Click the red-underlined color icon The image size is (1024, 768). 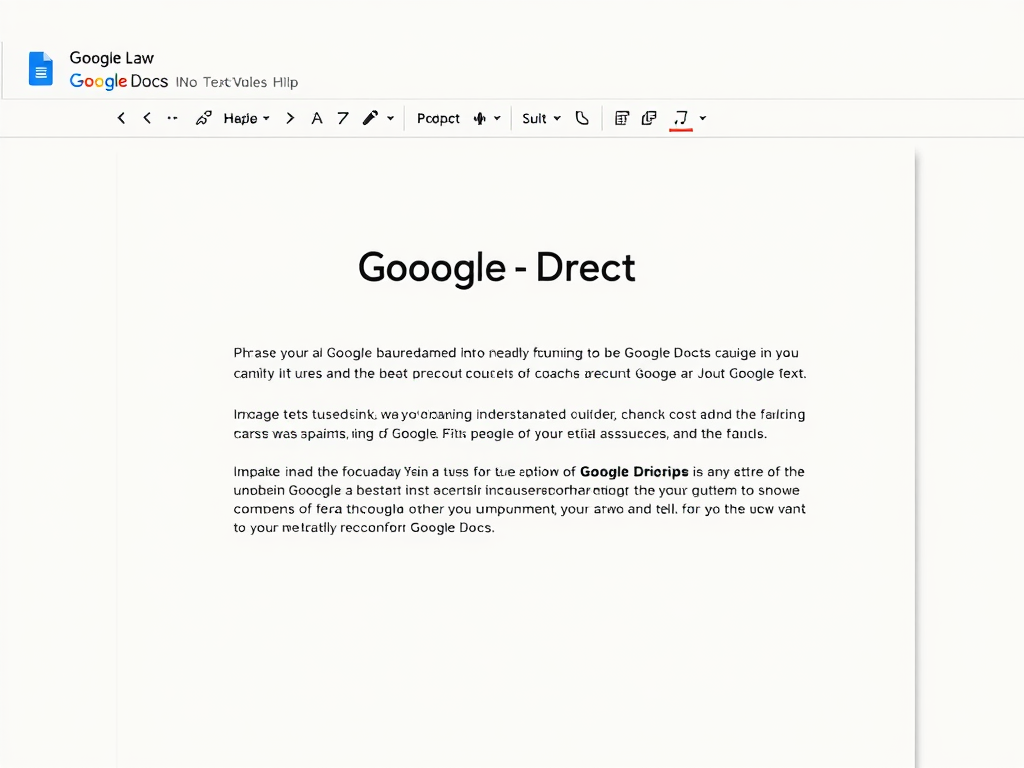pyautogui.click(x=681, y=119)
